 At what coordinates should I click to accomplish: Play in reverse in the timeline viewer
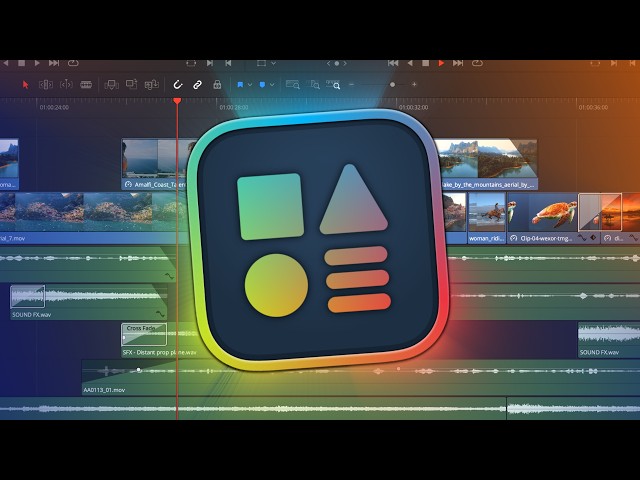tap(410, 63)
